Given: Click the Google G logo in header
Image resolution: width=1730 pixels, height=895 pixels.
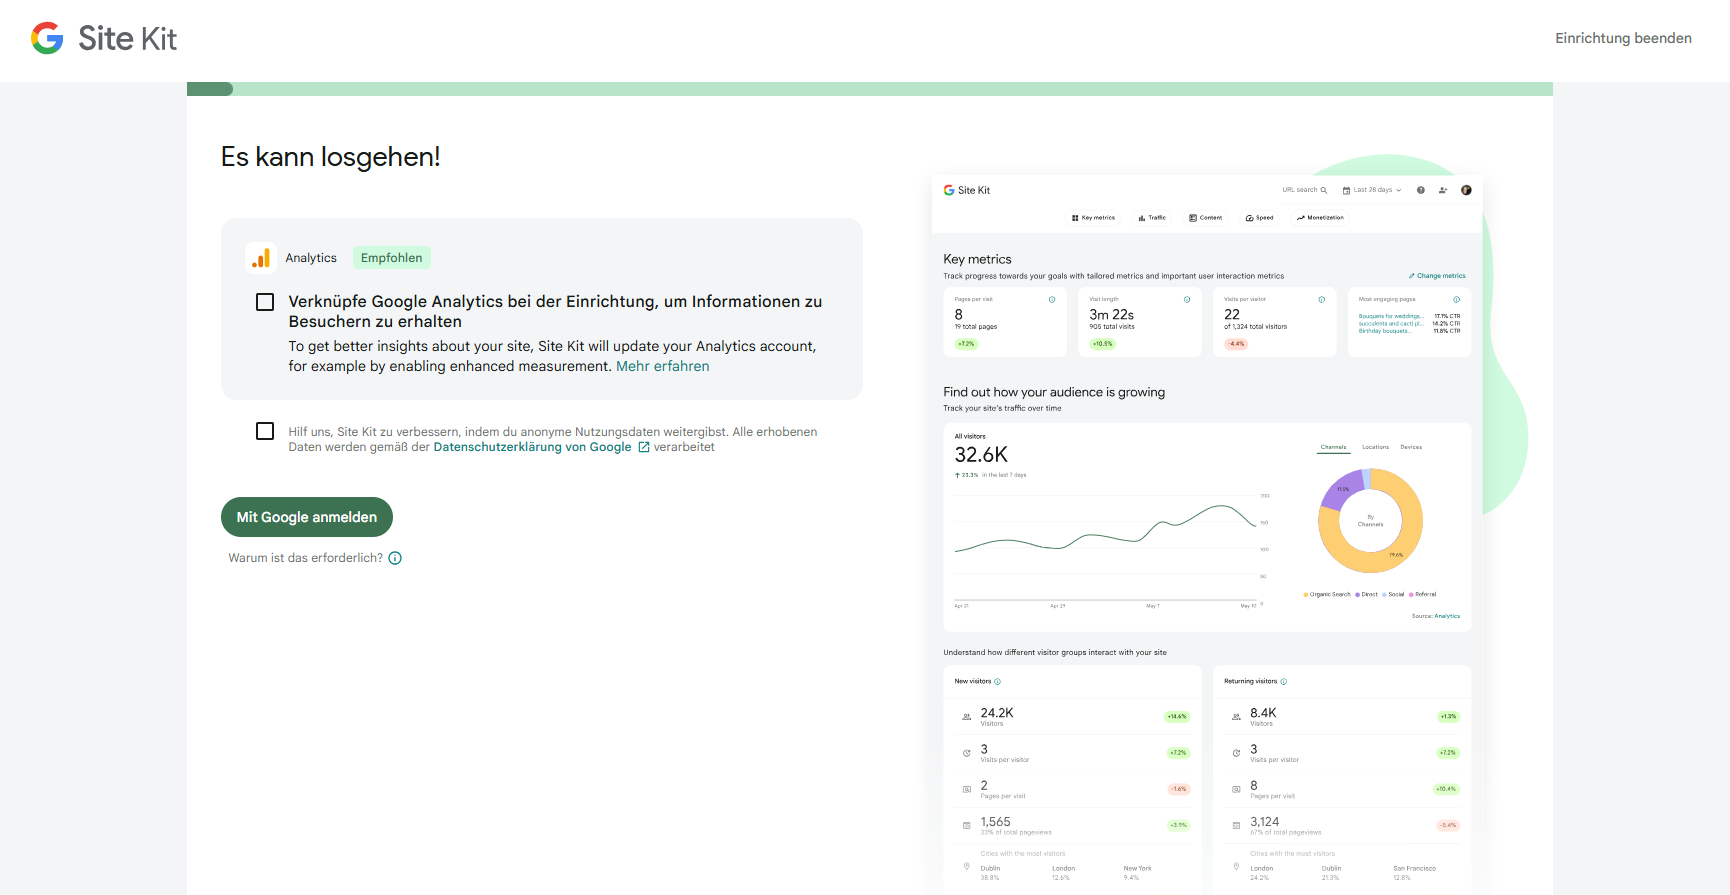Looking at the screenshot, I should 47,38.
